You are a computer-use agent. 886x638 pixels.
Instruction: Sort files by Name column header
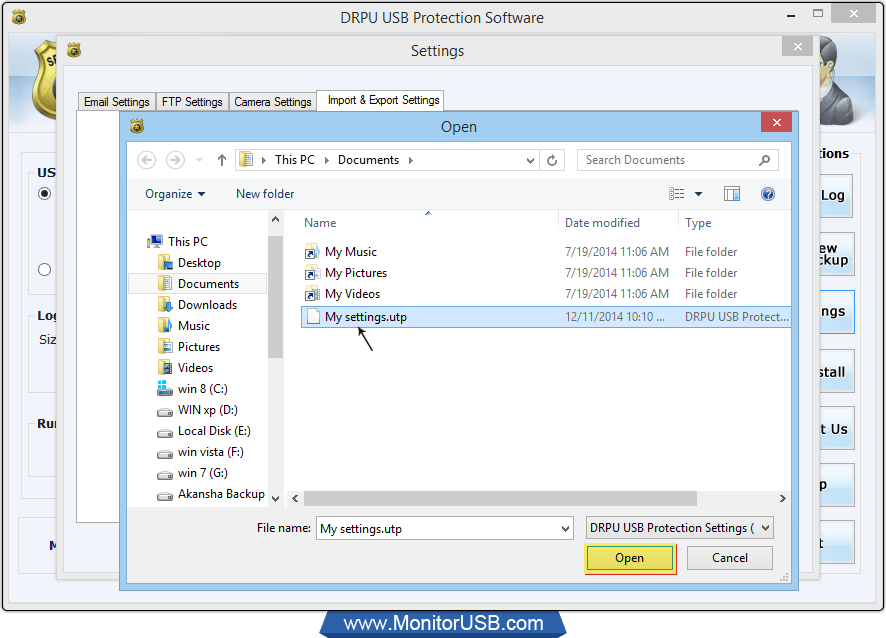click(x=320, y=223)
